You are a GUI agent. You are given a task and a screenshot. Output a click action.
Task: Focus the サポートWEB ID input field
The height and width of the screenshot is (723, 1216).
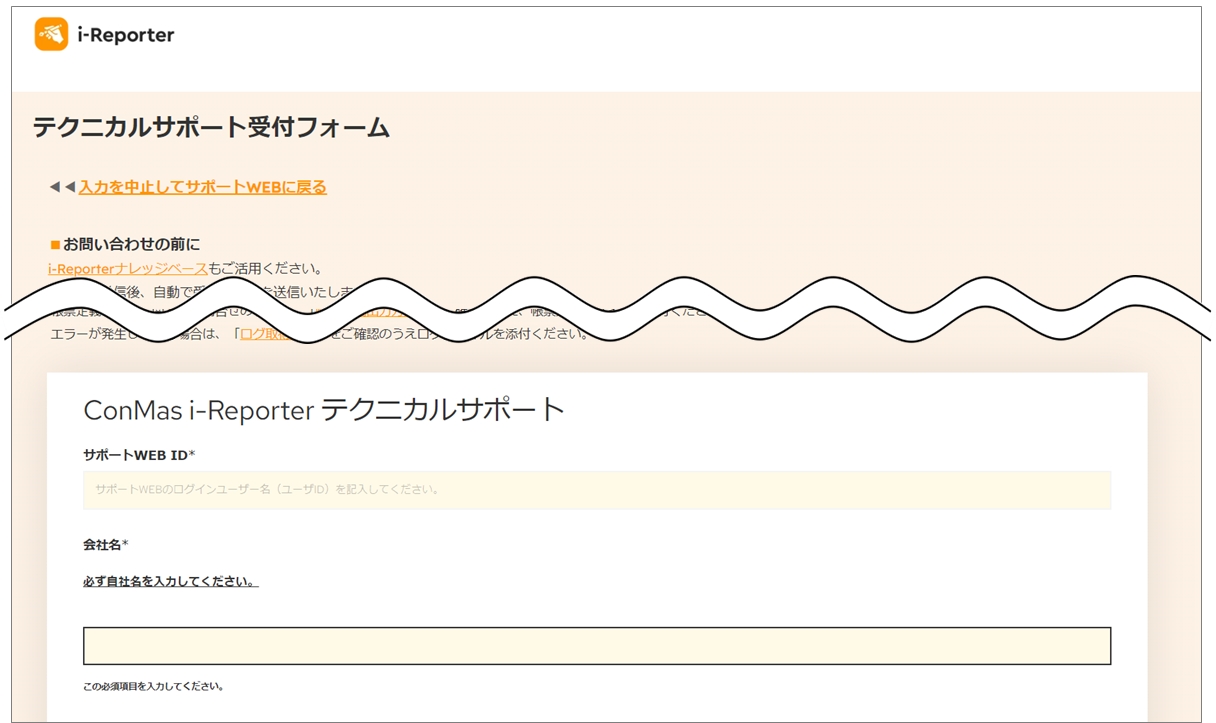click(597, 490)
